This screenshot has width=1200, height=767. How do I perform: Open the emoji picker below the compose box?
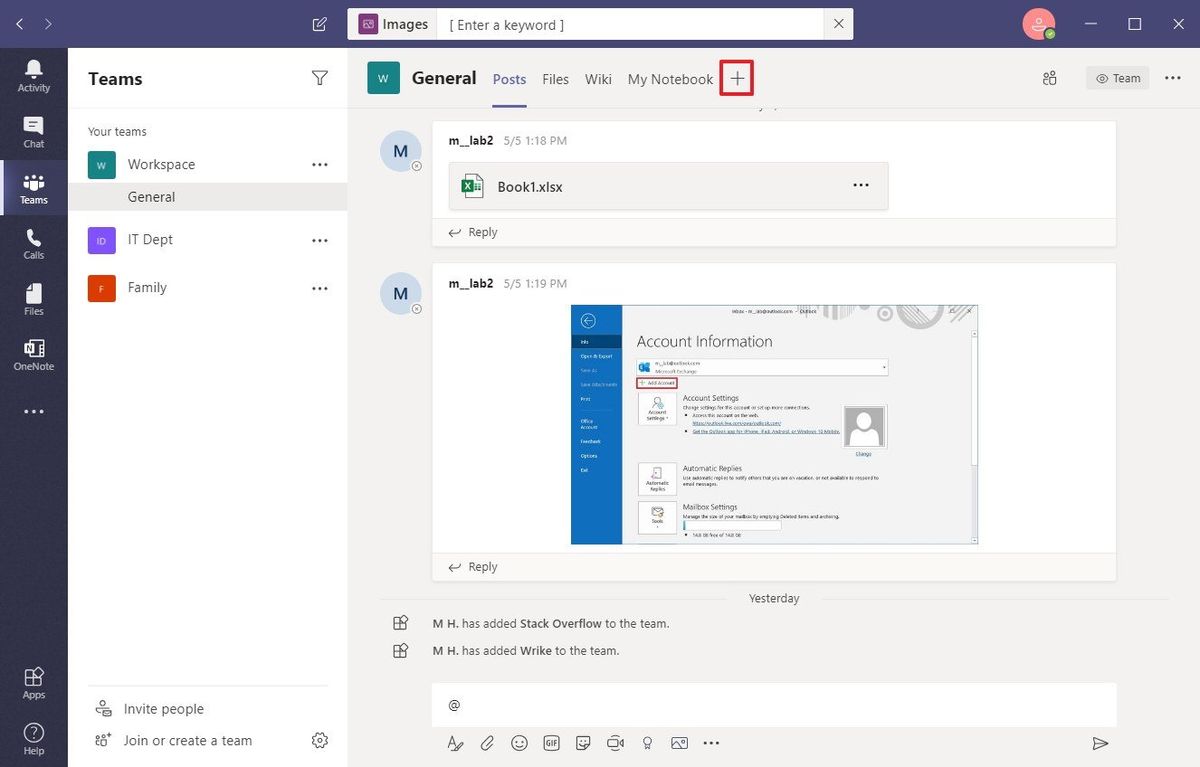coord(519,743)
